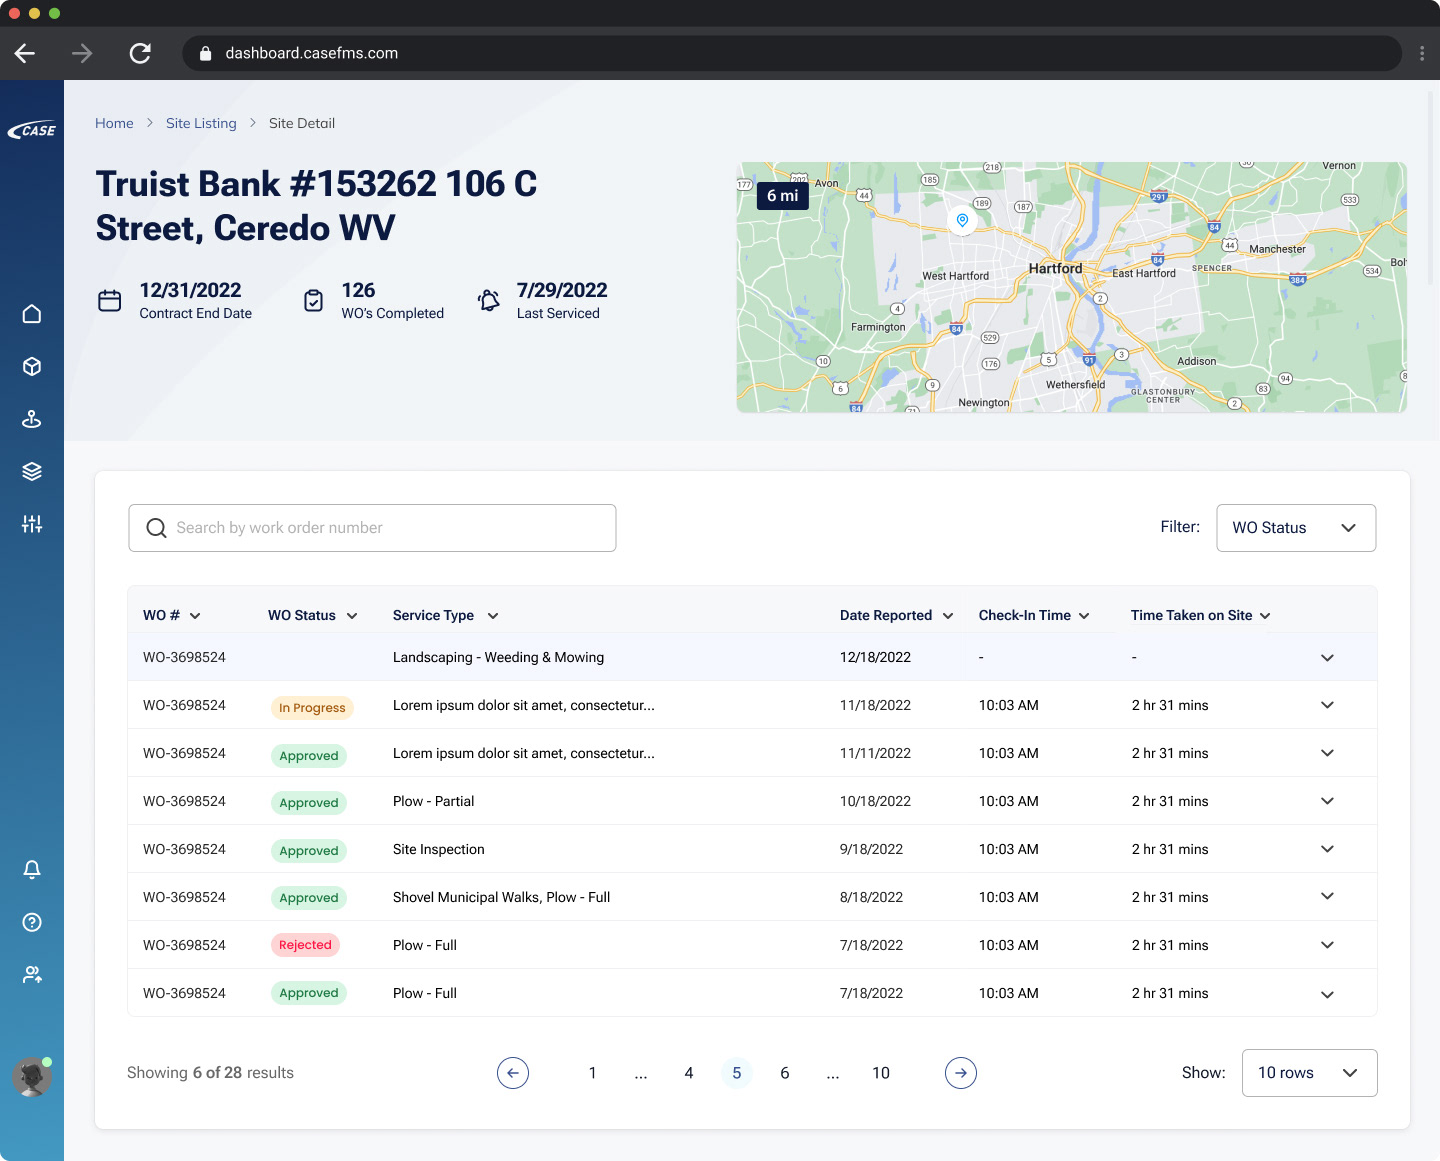Go to page 4

click(689, 1073)
